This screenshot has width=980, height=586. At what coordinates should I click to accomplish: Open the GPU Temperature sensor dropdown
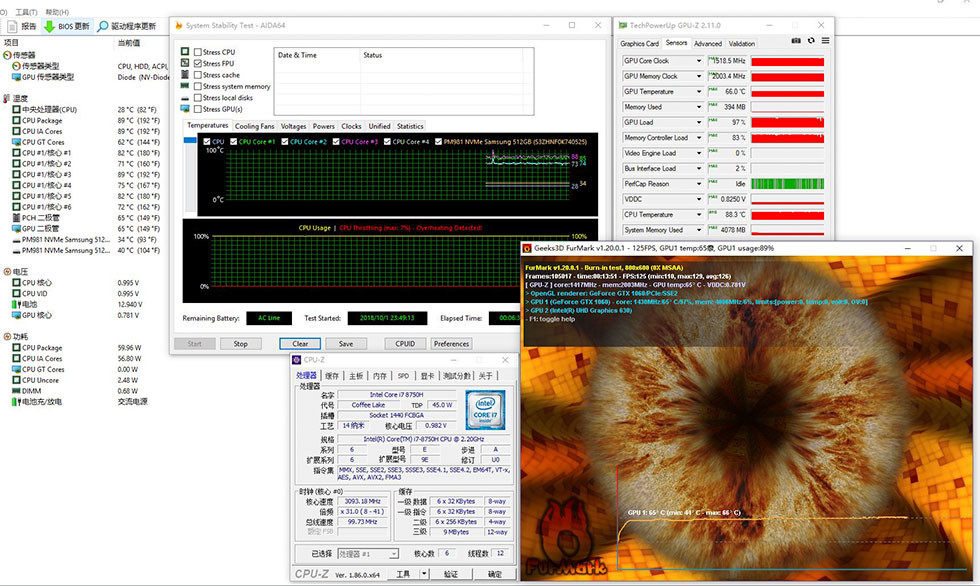[699, 92]
